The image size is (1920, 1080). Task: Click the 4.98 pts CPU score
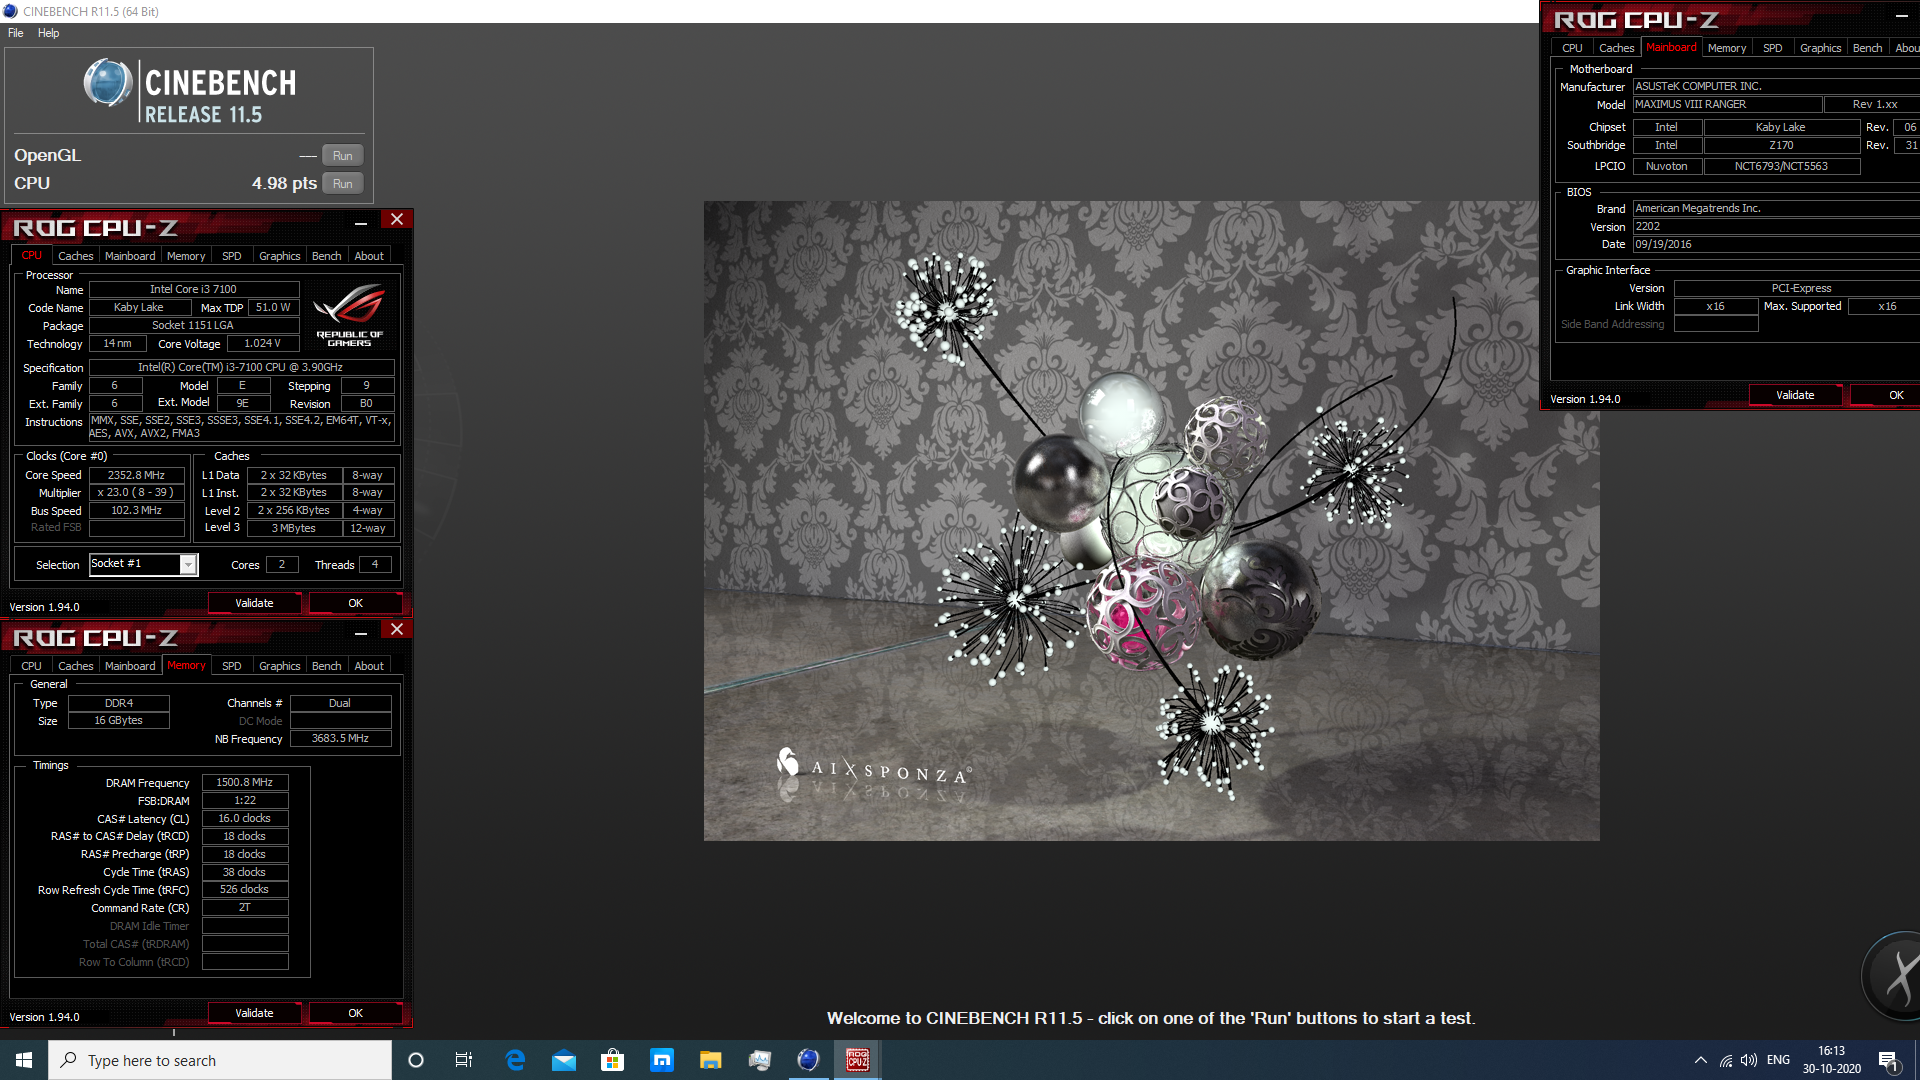[x=284, y=183]
